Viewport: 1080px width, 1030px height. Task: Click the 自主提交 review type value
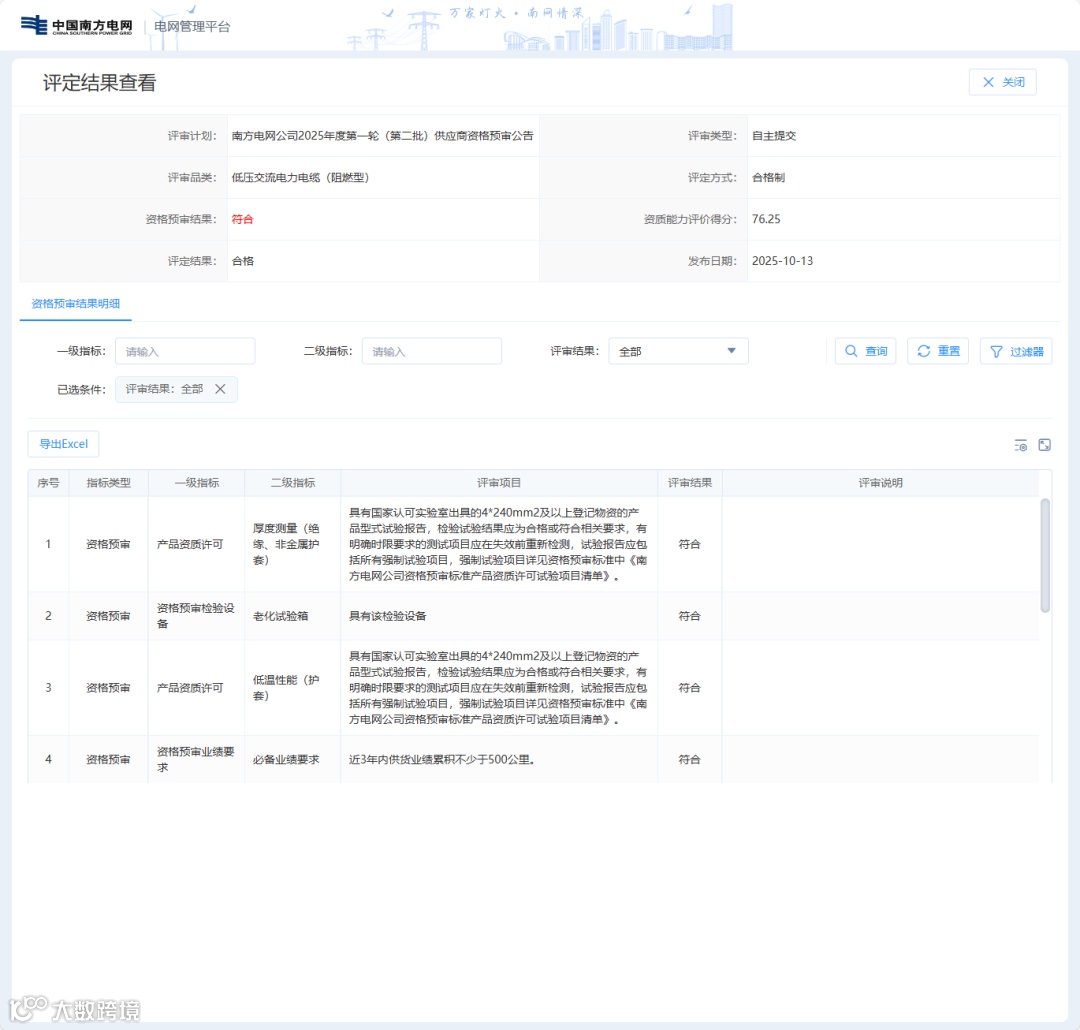[x=773, y=136]
